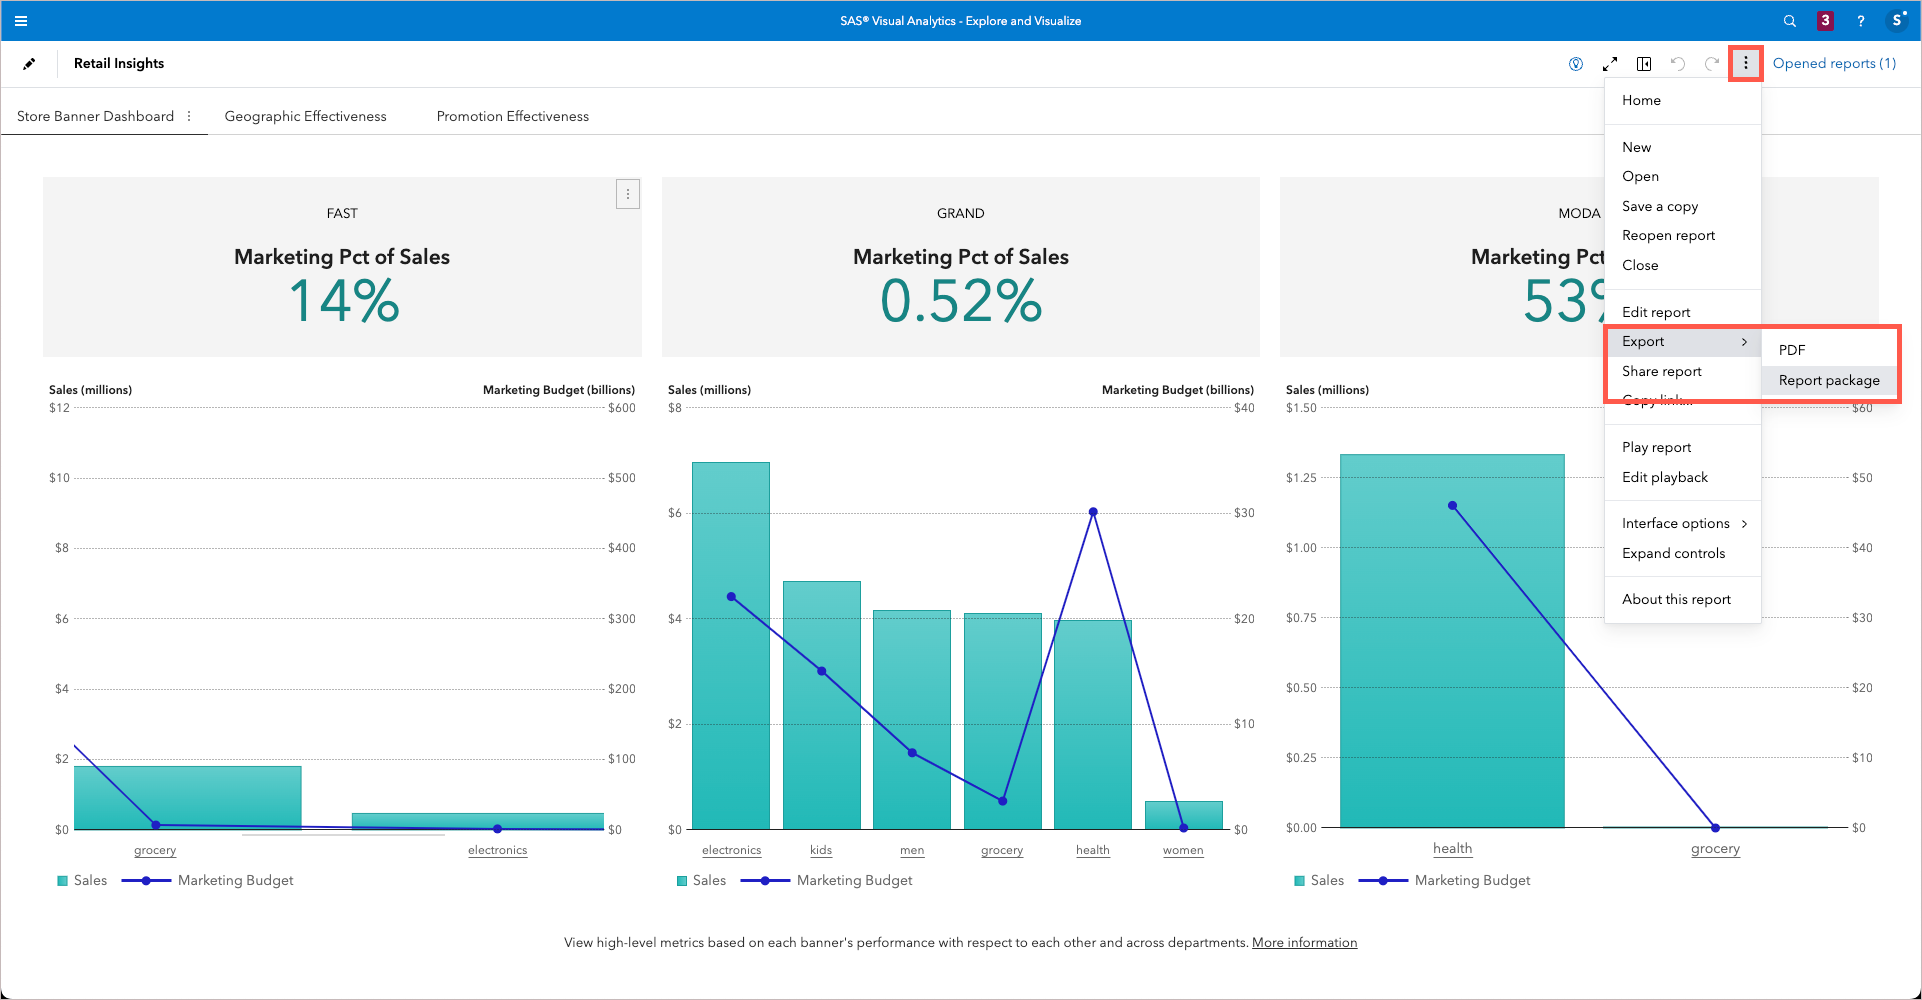Undo the last report change

click(x=1678, y=63)
